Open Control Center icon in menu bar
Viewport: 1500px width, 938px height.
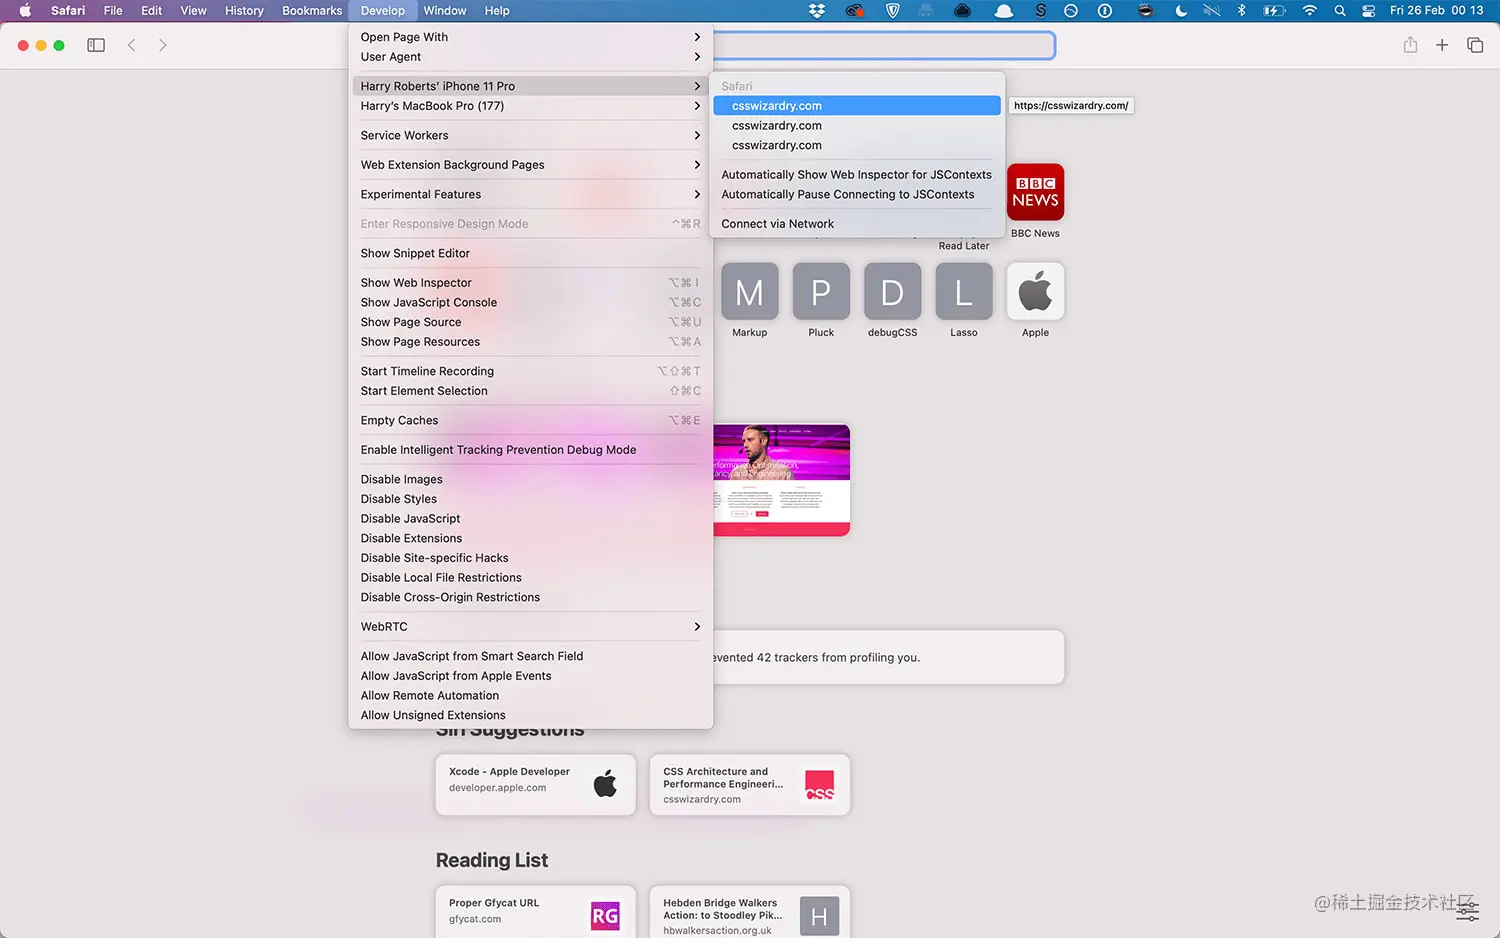click(x=1369, y=11)
